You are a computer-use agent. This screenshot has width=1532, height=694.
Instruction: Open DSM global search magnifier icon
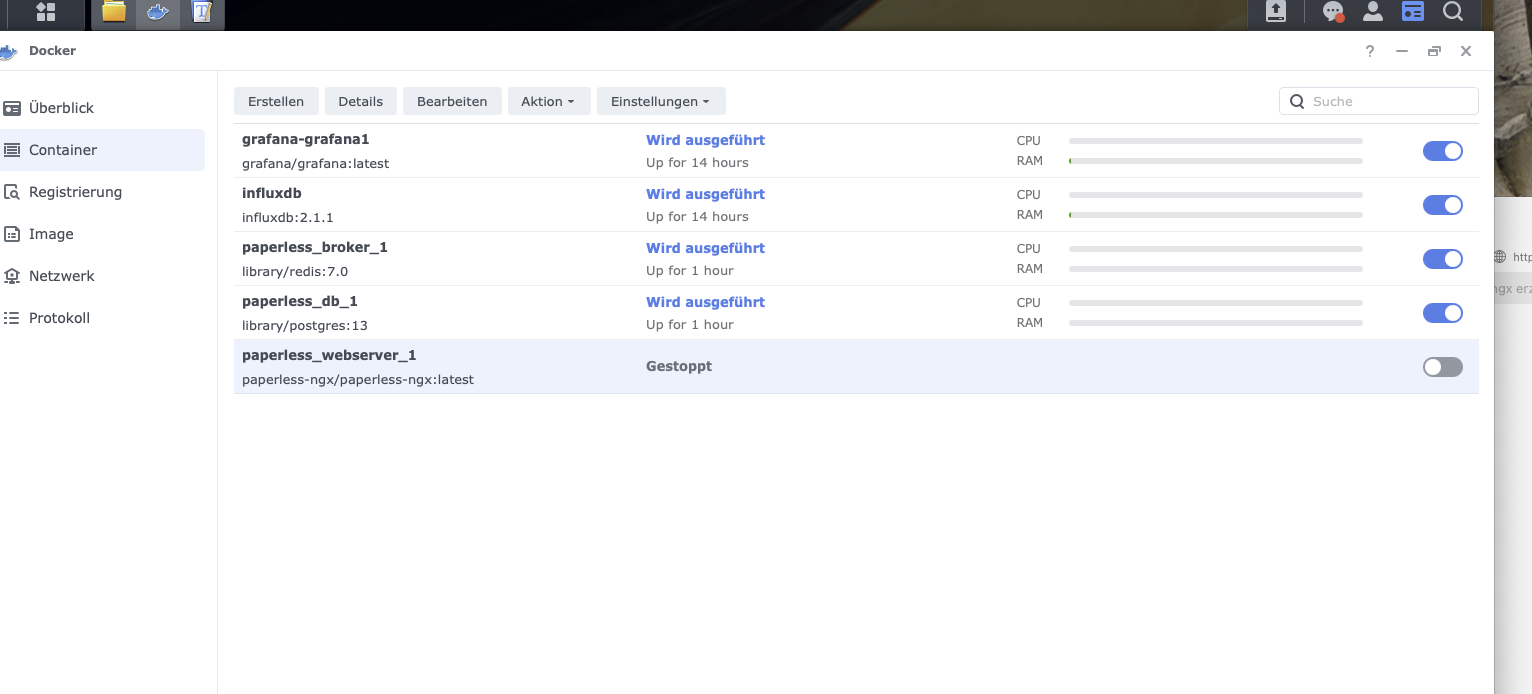1453,12
